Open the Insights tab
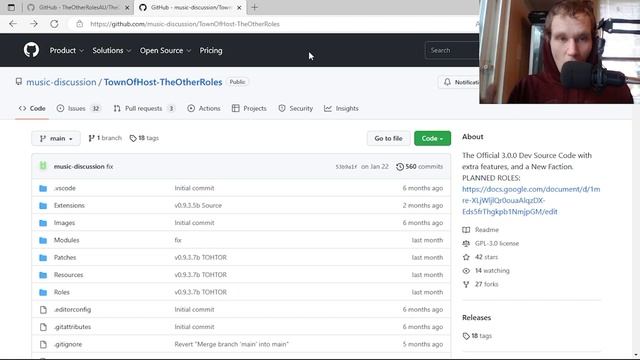This screenshot has height=360, width=640. (341, 109)
